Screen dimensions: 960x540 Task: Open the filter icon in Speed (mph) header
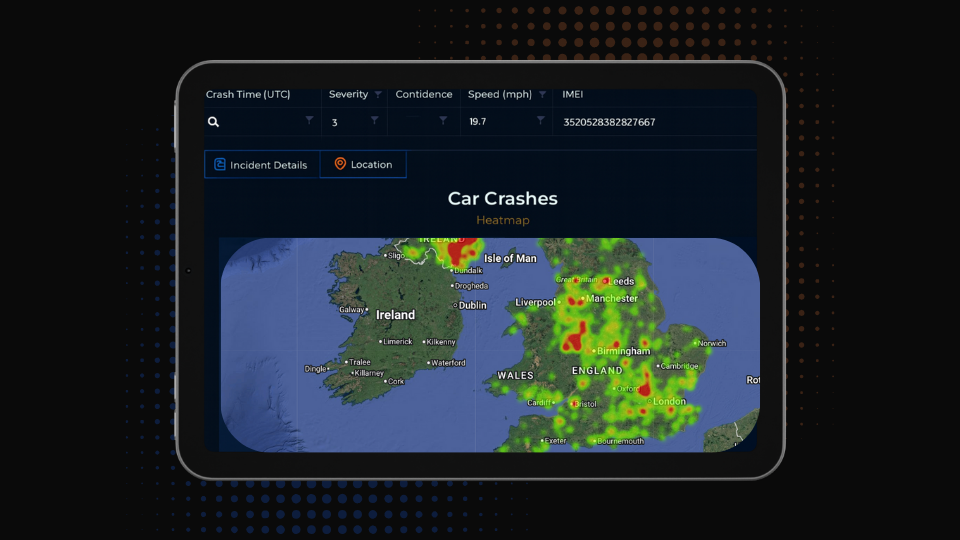pyautogui.click(x=542, y=95)
